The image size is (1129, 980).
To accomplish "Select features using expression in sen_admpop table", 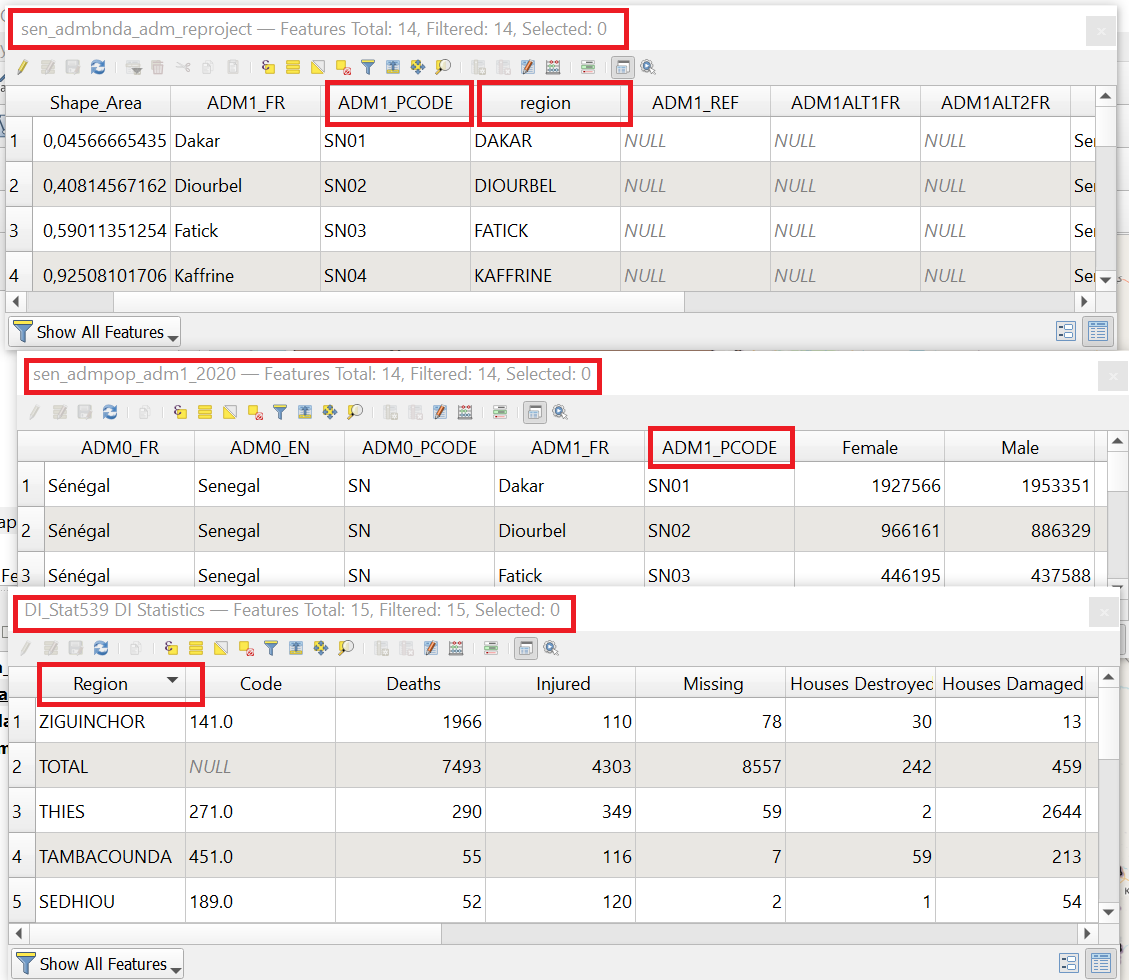I will click(x=180, y=412).
